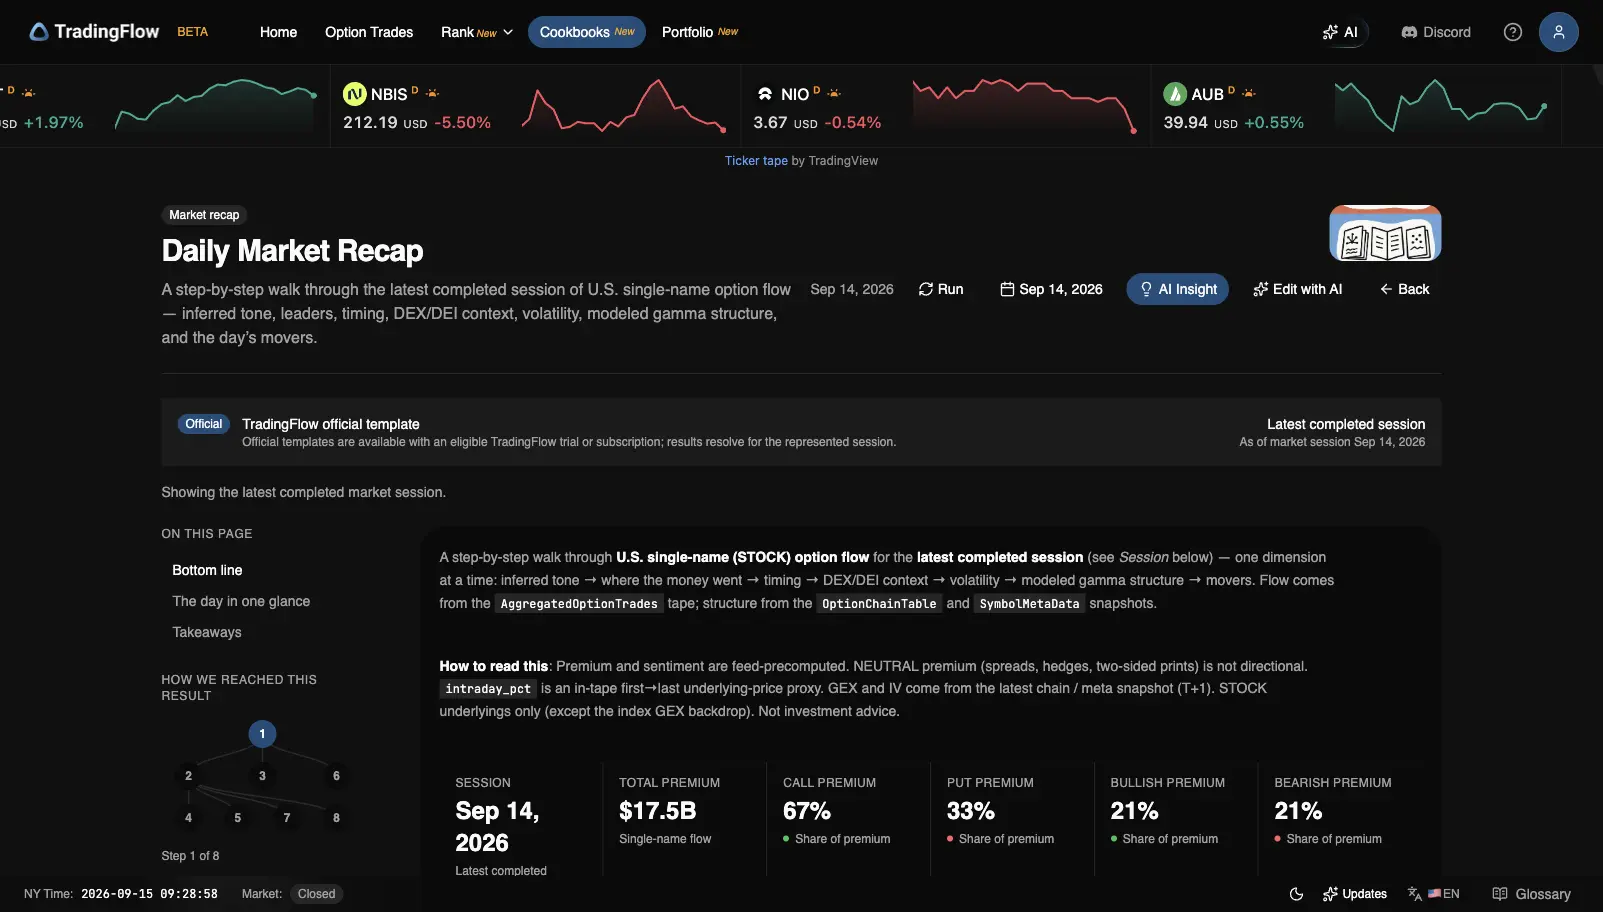
Task: Go Back using the arrow button
Action: 1404,289
